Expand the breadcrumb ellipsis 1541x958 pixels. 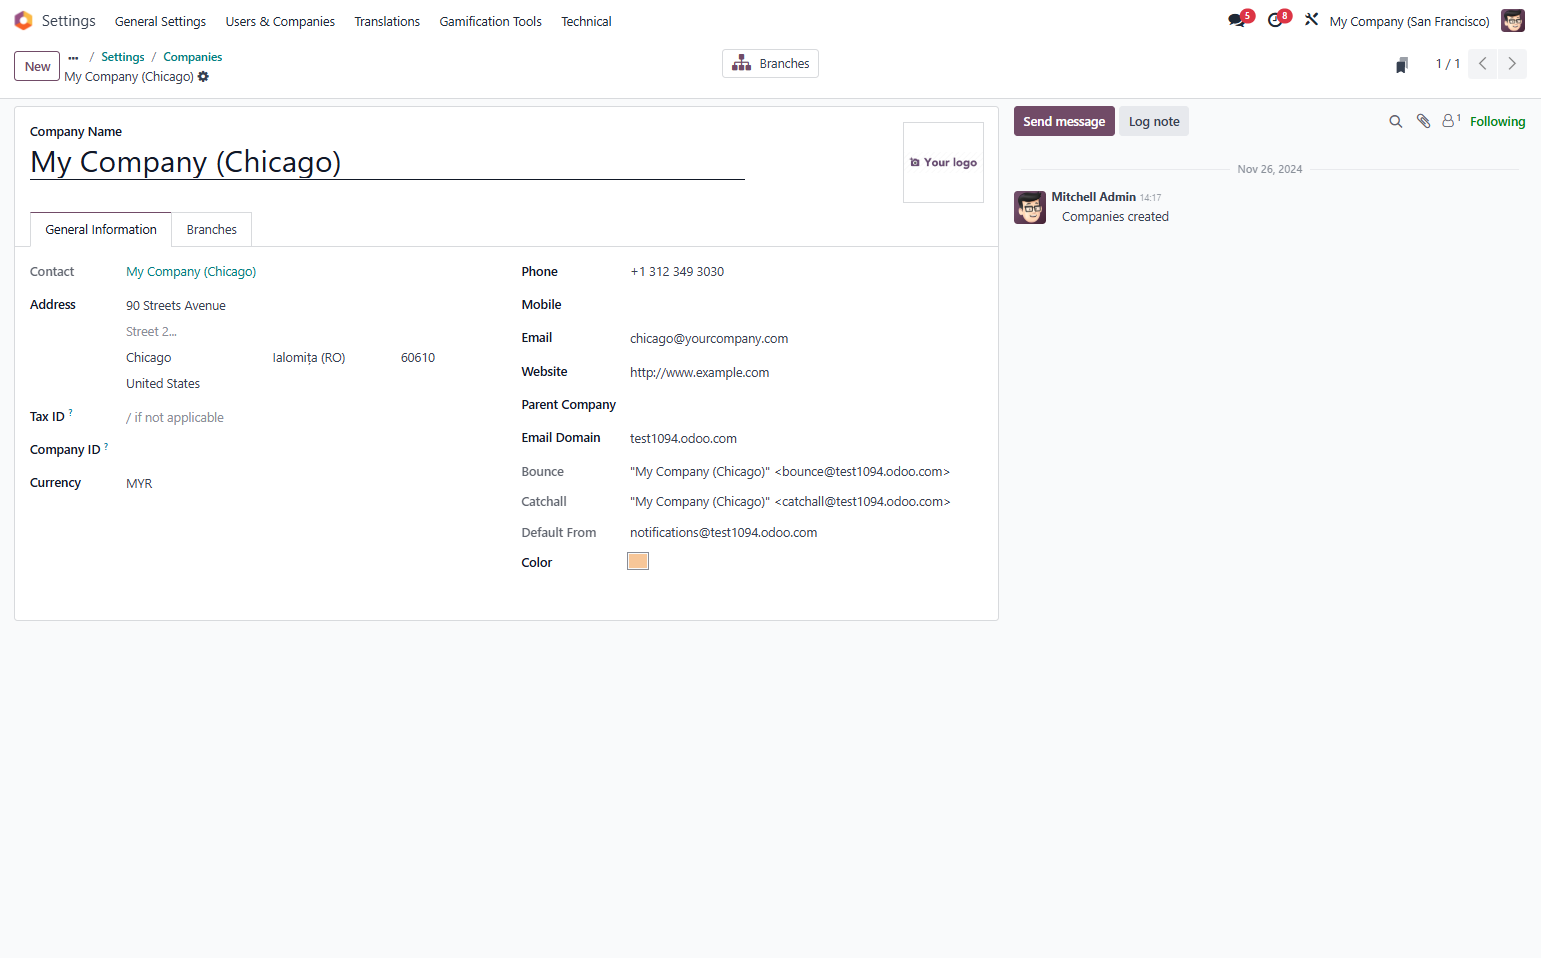pos(73,57)
